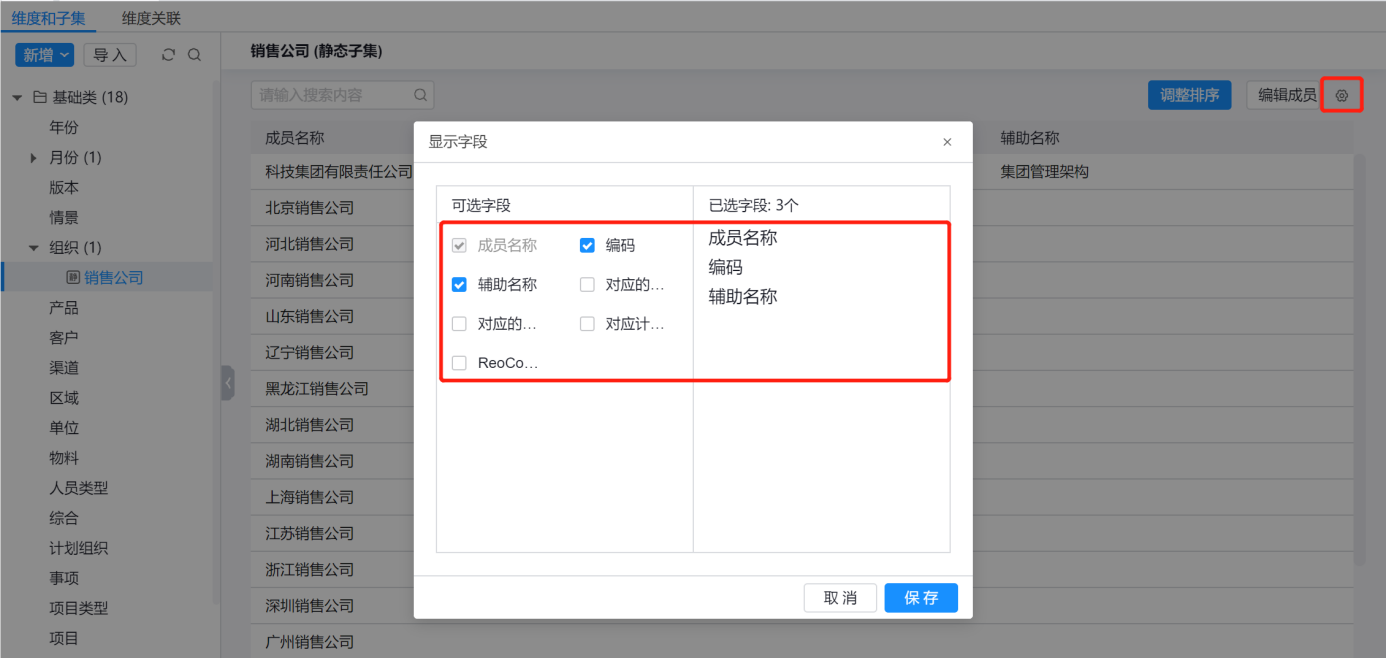Screen dimensions: 1386x658
Task: Click the search icon in left panel toolbar
Action: tap(194, 55)
